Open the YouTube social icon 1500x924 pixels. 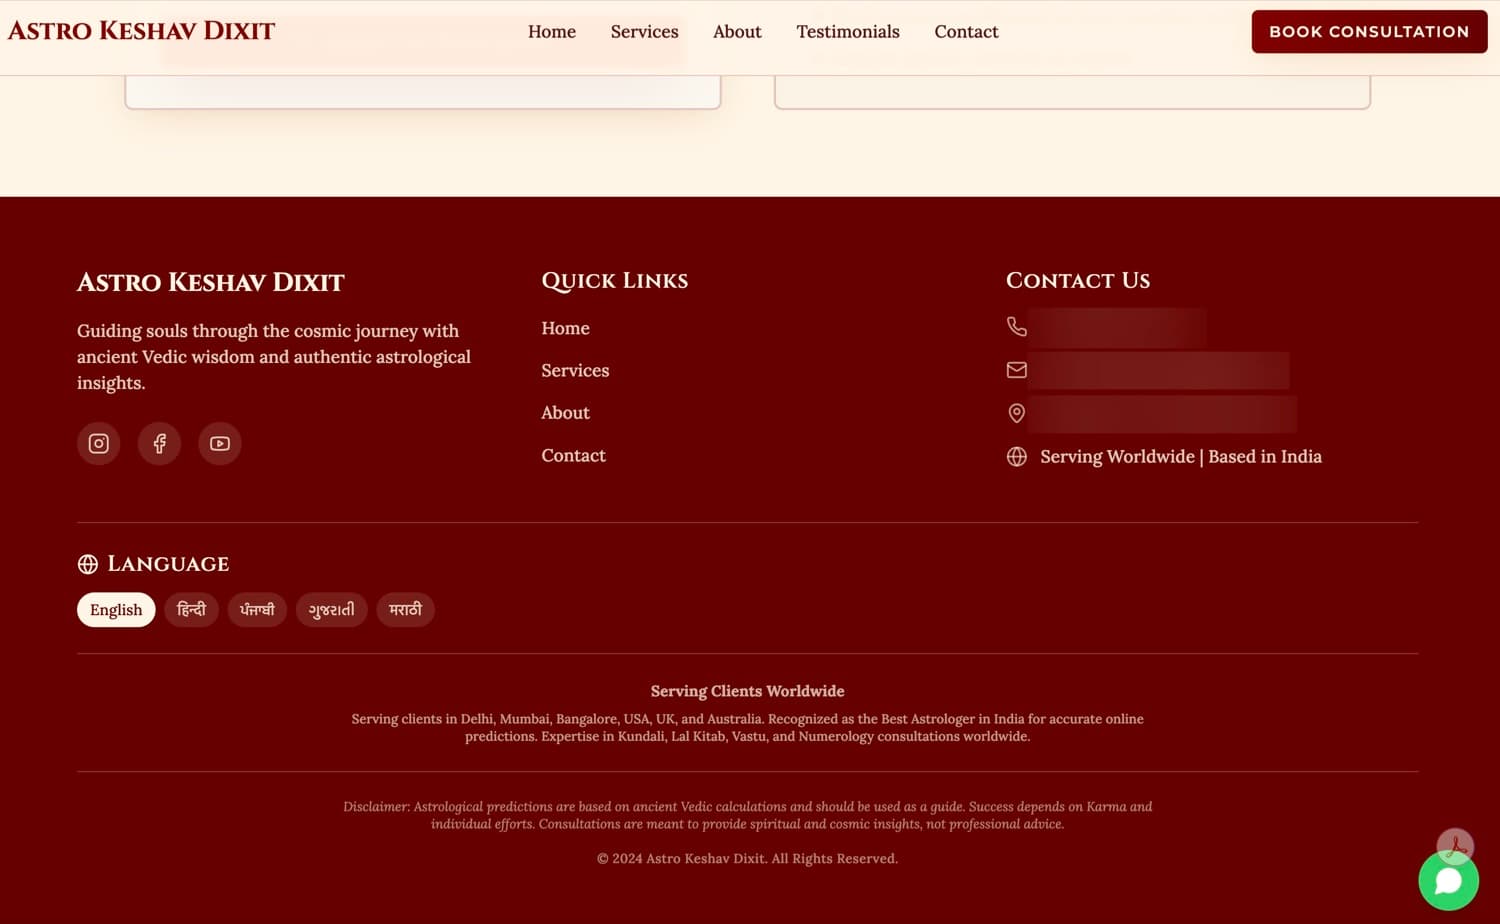pyautogui.click(x=220, y=443)
